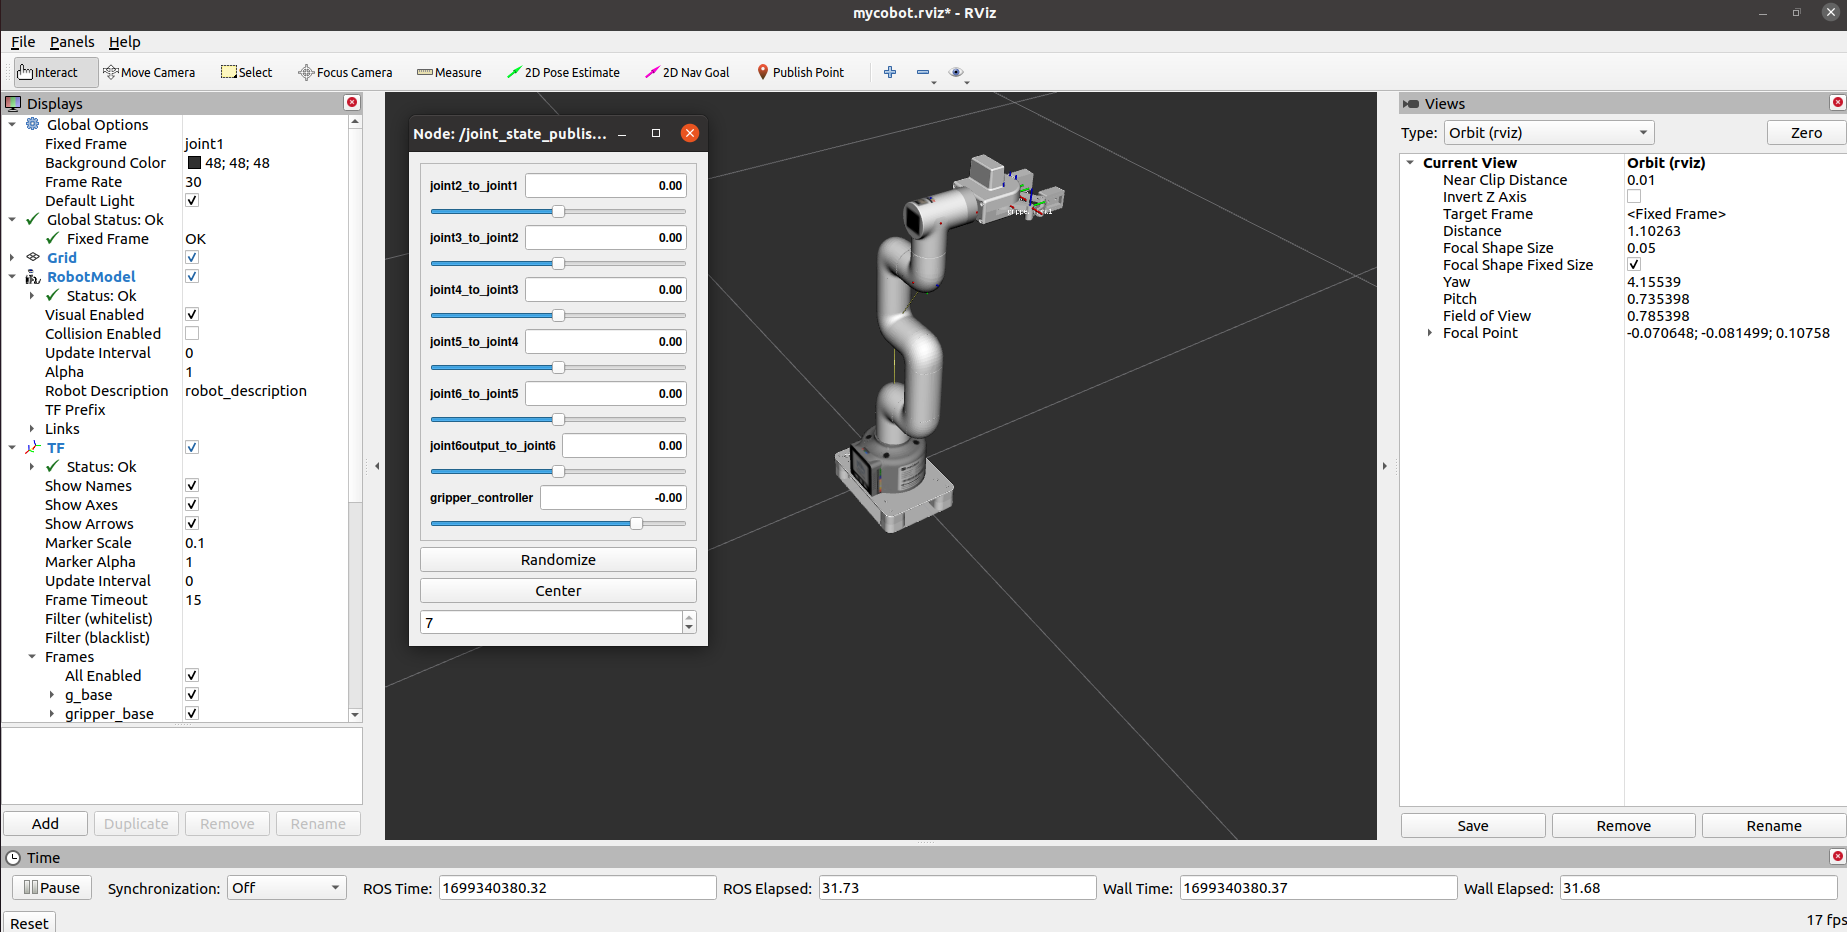This screenshot has height=932, width=1847.
Task: Enable the Collision Enabled checkbox
Action: pos(192,333)
